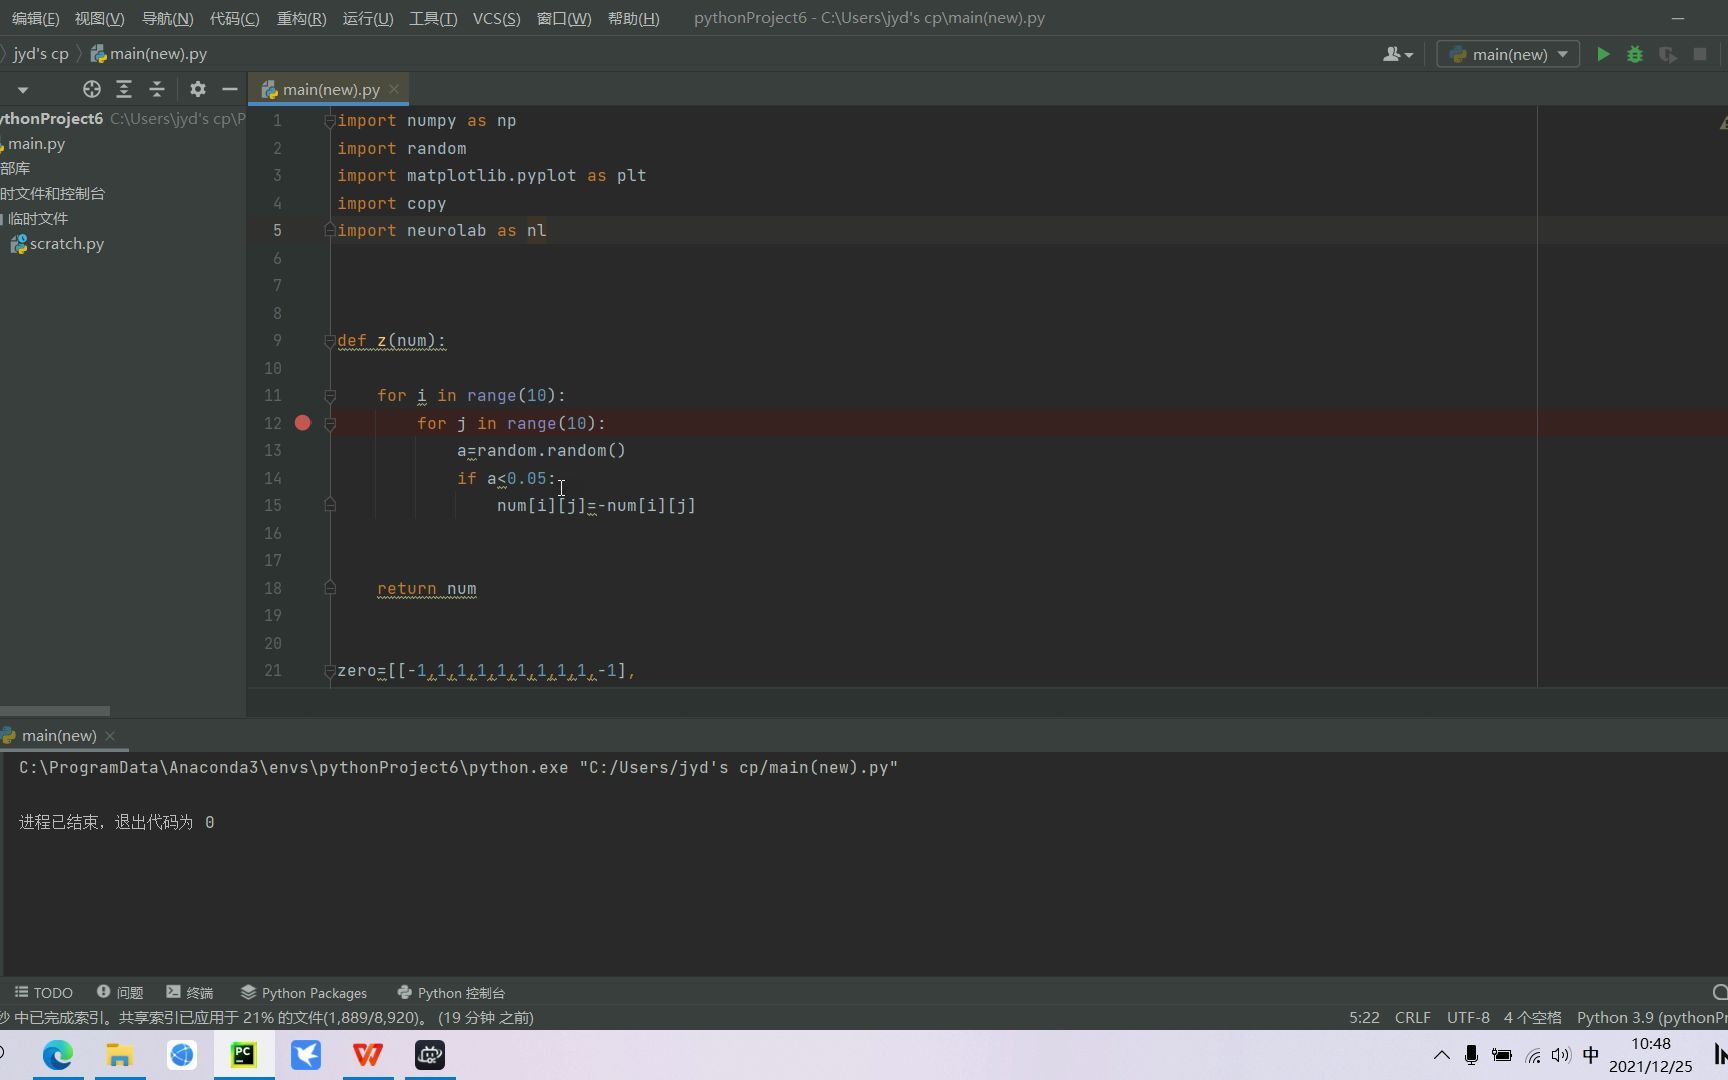
Task: Fold the for i loop at line 11
Action: point(330,396)
